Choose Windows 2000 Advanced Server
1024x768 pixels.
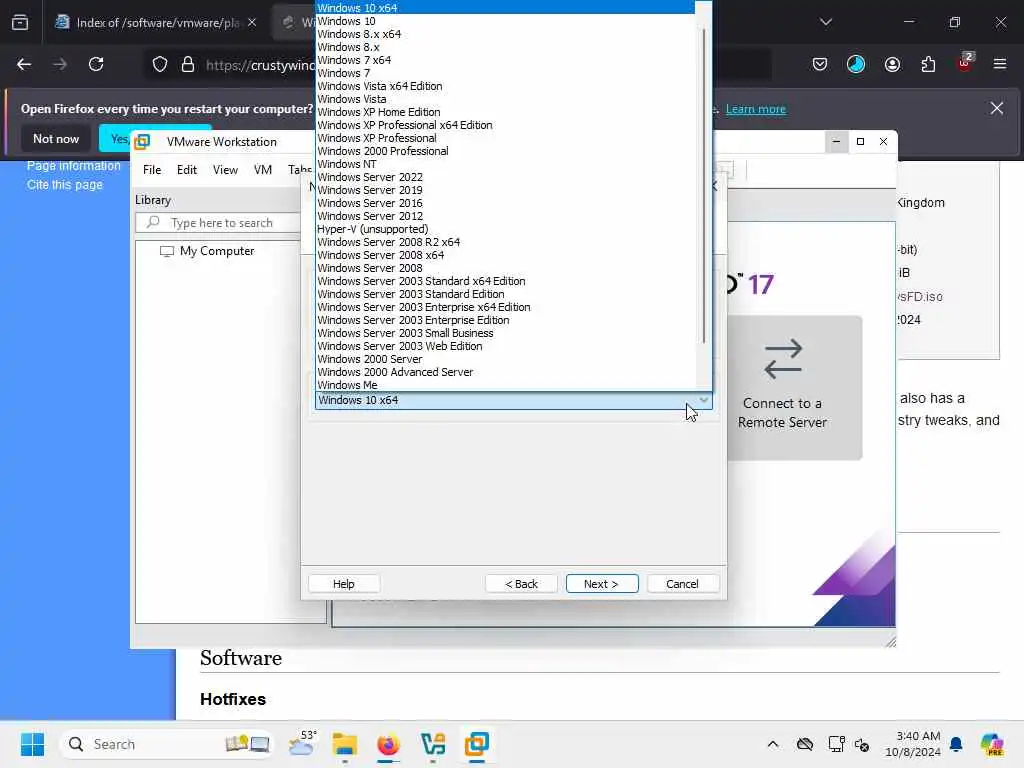[505, 372]
